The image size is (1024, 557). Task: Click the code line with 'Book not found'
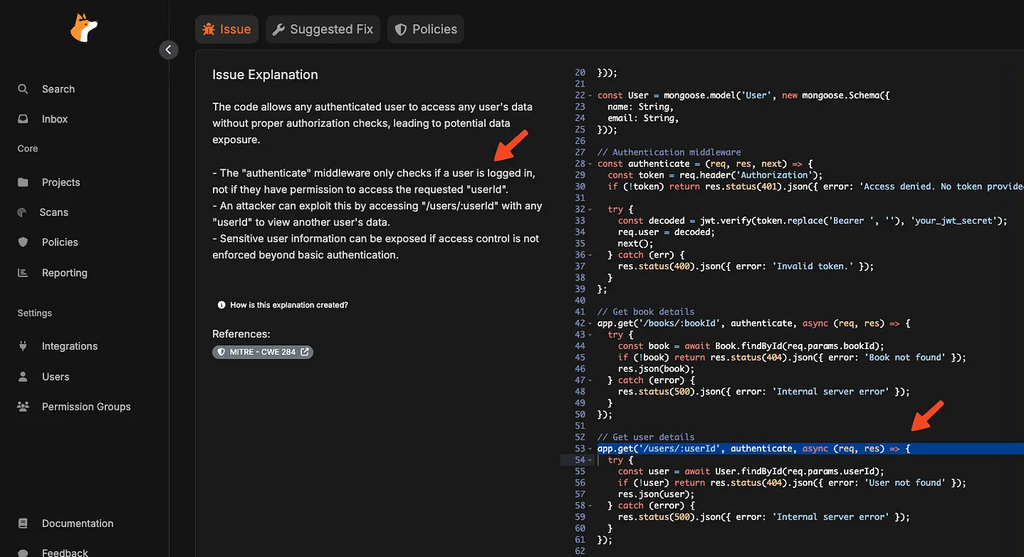coord(792,358)
